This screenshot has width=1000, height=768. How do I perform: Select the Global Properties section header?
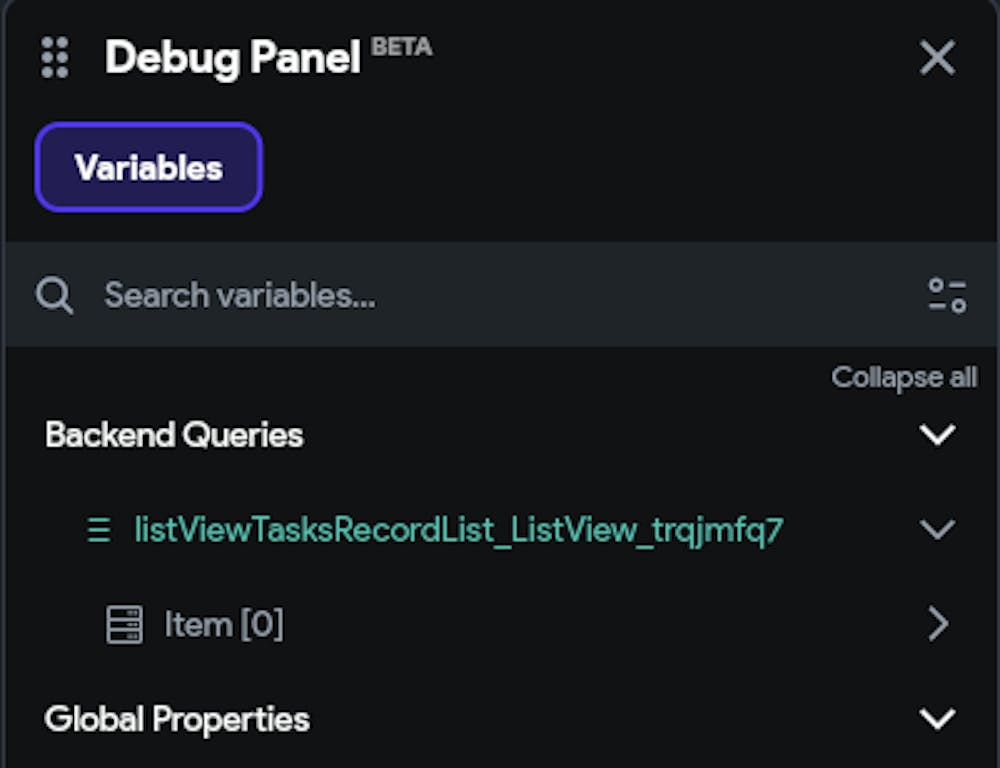click(177, 719)
